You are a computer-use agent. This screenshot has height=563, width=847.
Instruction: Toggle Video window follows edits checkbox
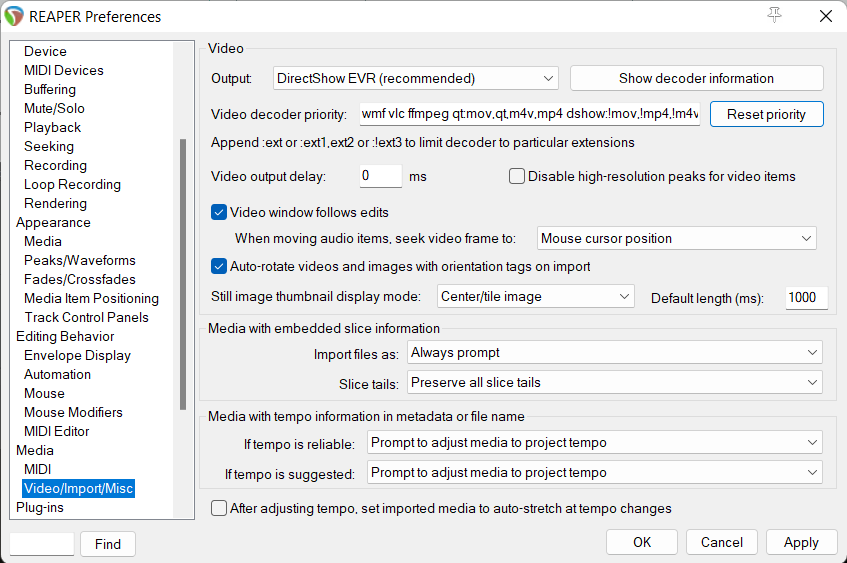point(219,212)
